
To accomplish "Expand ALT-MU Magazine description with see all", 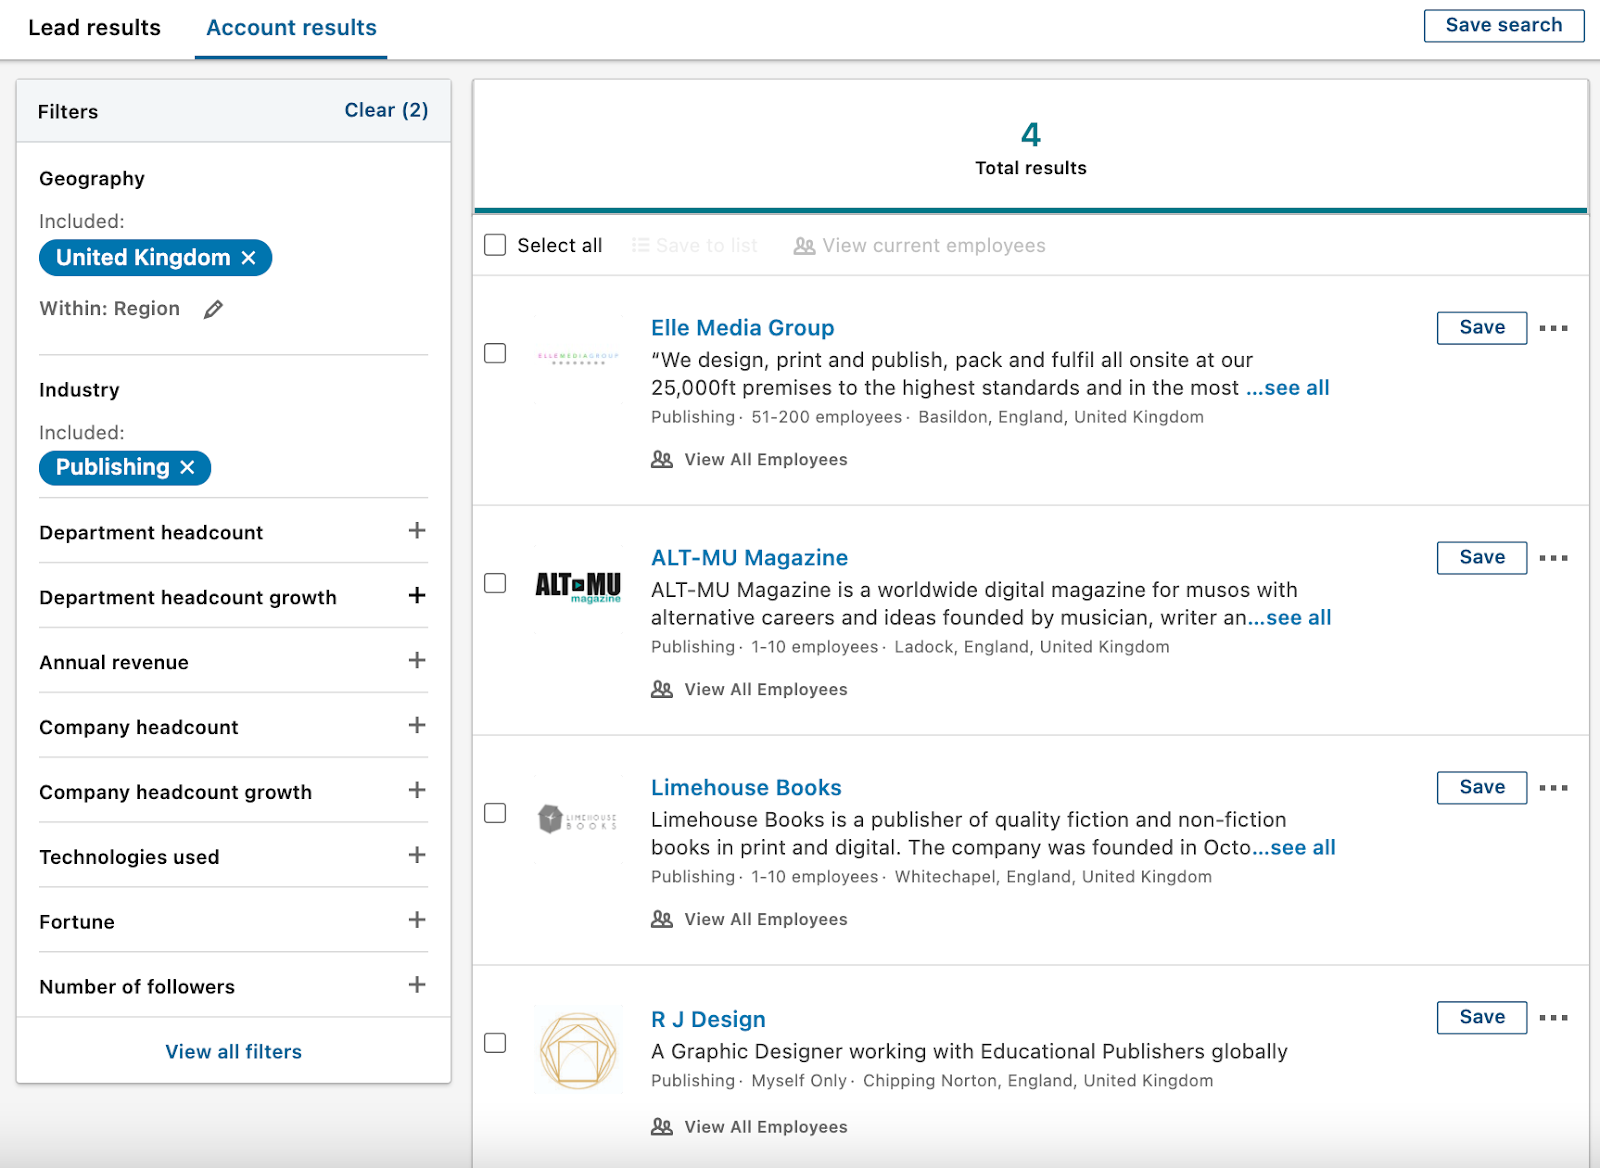I will coord(1291,618).
